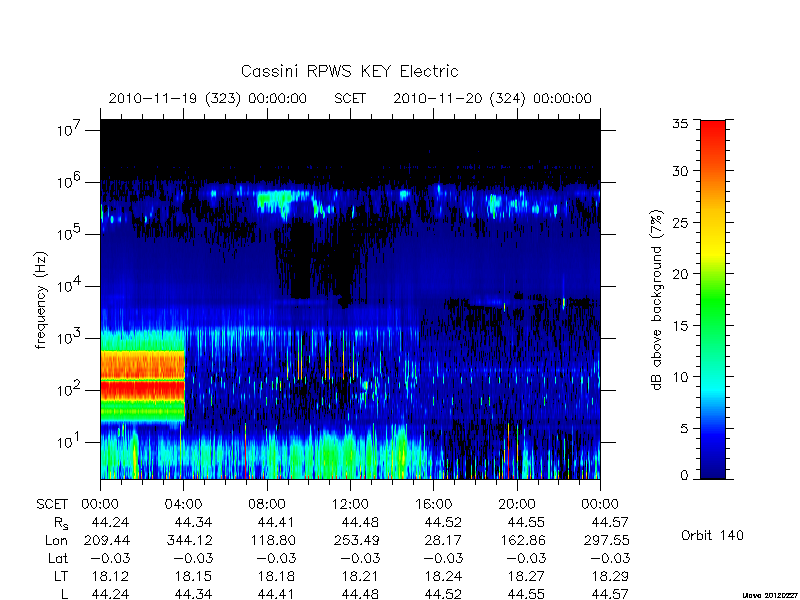Click the intense red band near 100 Hz

click(142, 390)
